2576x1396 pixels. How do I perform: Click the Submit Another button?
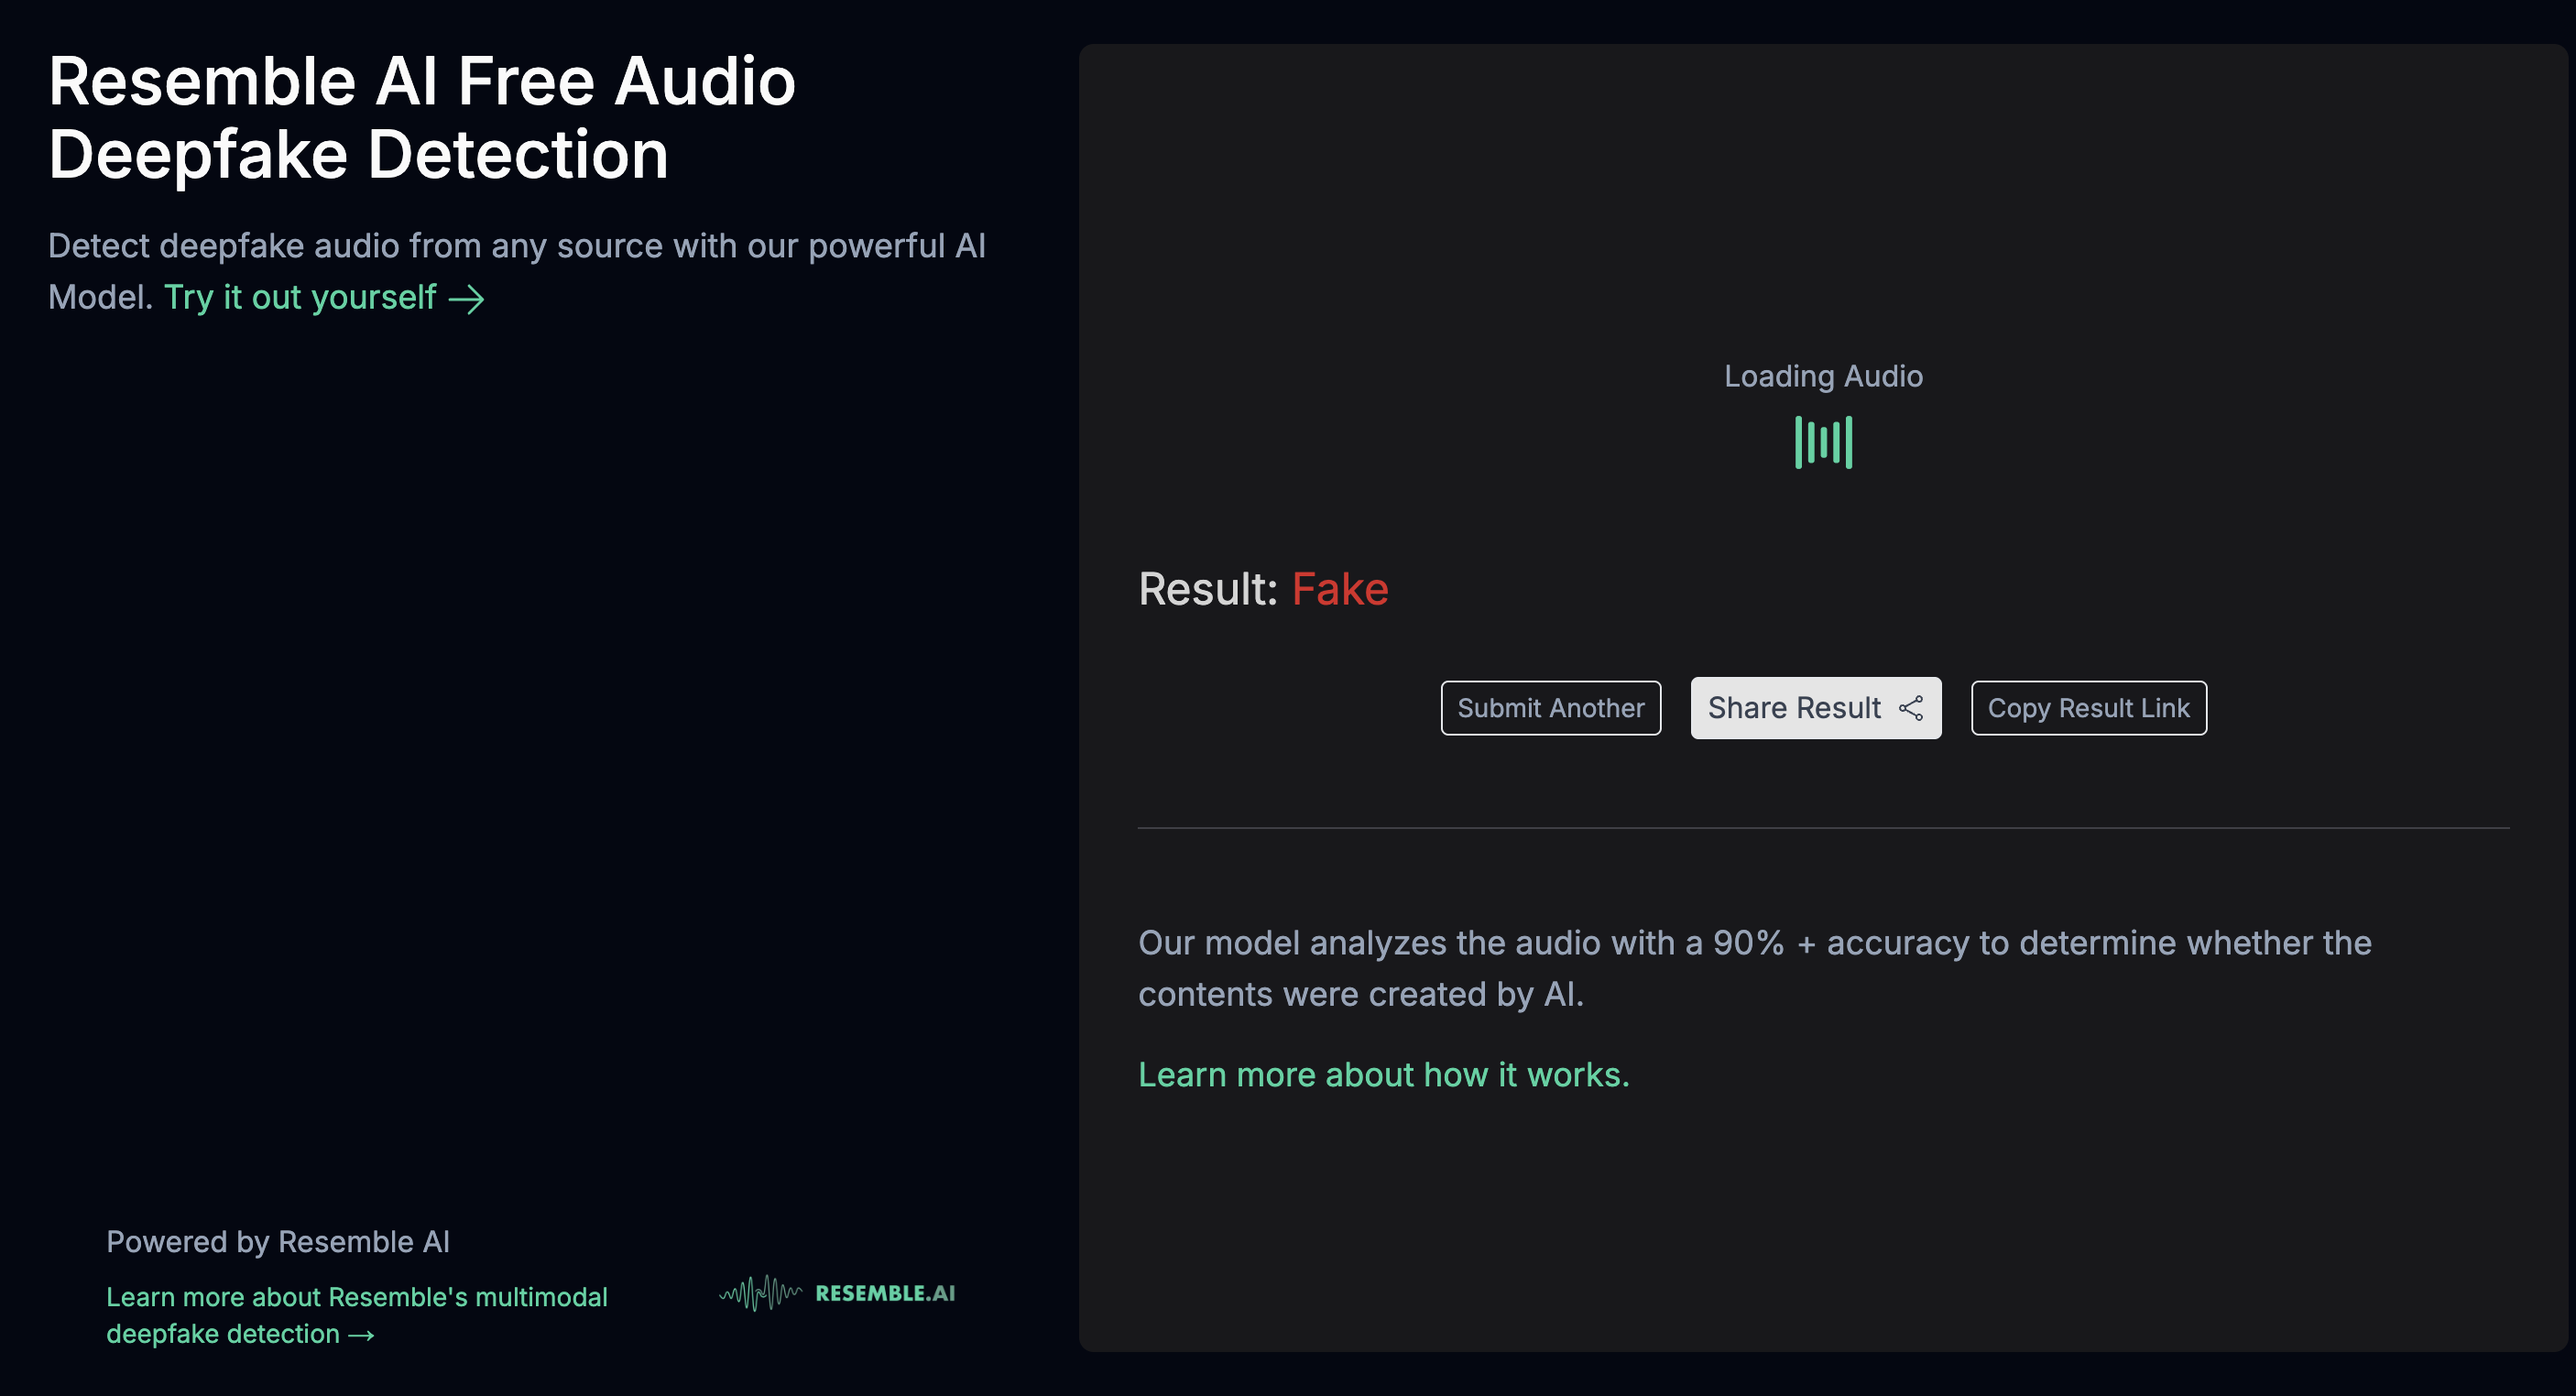click(x=1550, y=708)
